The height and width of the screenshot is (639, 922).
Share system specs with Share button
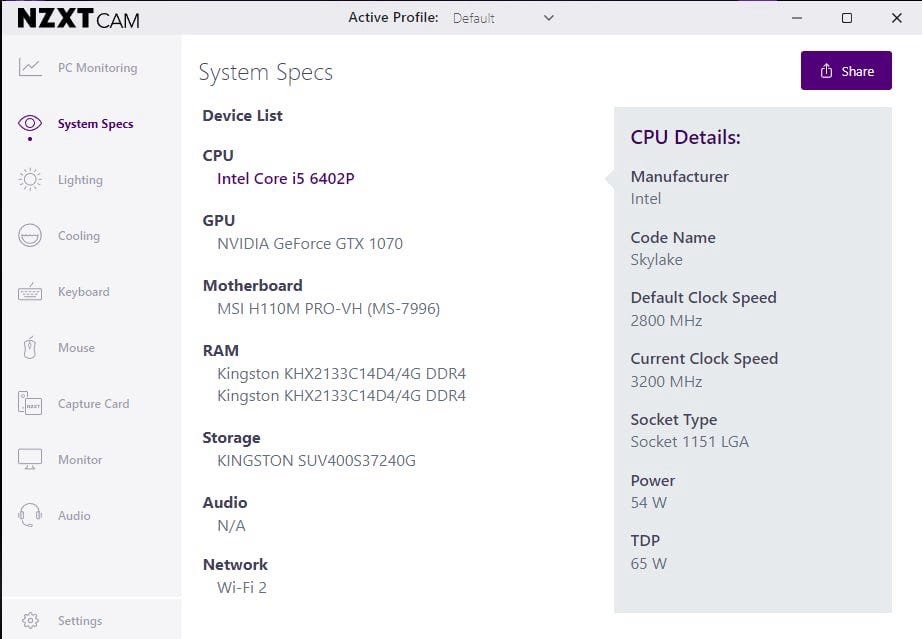click(x=846, y=71)
